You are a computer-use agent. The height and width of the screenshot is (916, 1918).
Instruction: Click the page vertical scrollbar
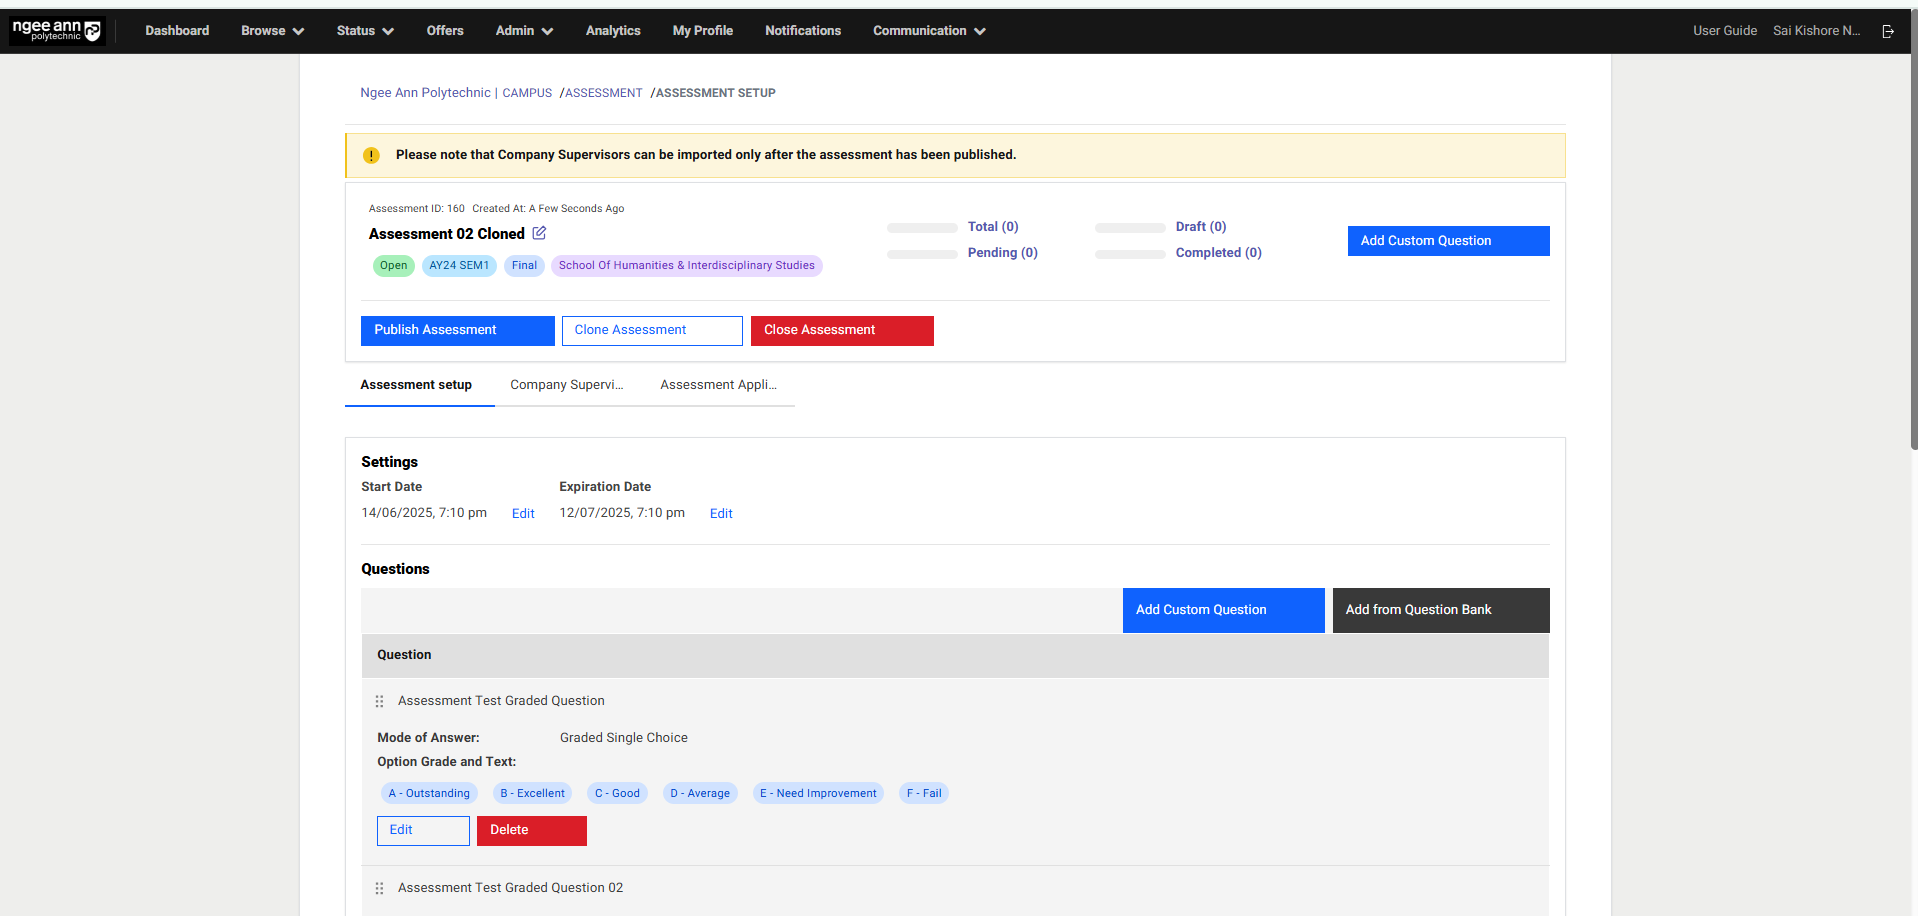coord(1913,250)
